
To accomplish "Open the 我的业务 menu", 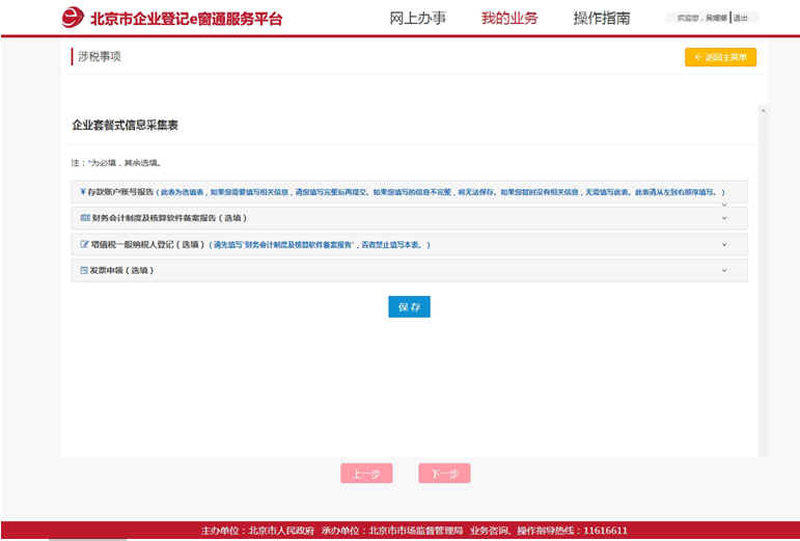I will point(509,18).
